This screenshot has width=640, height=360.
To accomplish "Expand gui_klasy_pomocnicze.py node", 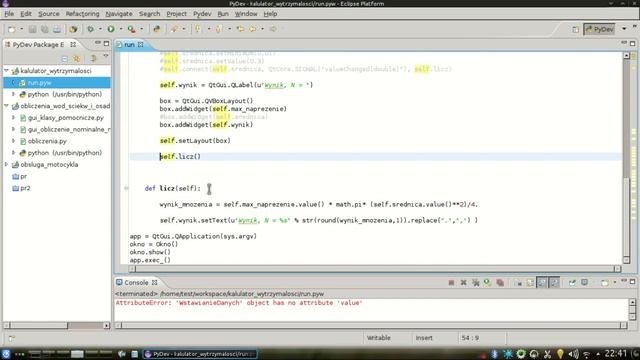I will pos(13,118).
